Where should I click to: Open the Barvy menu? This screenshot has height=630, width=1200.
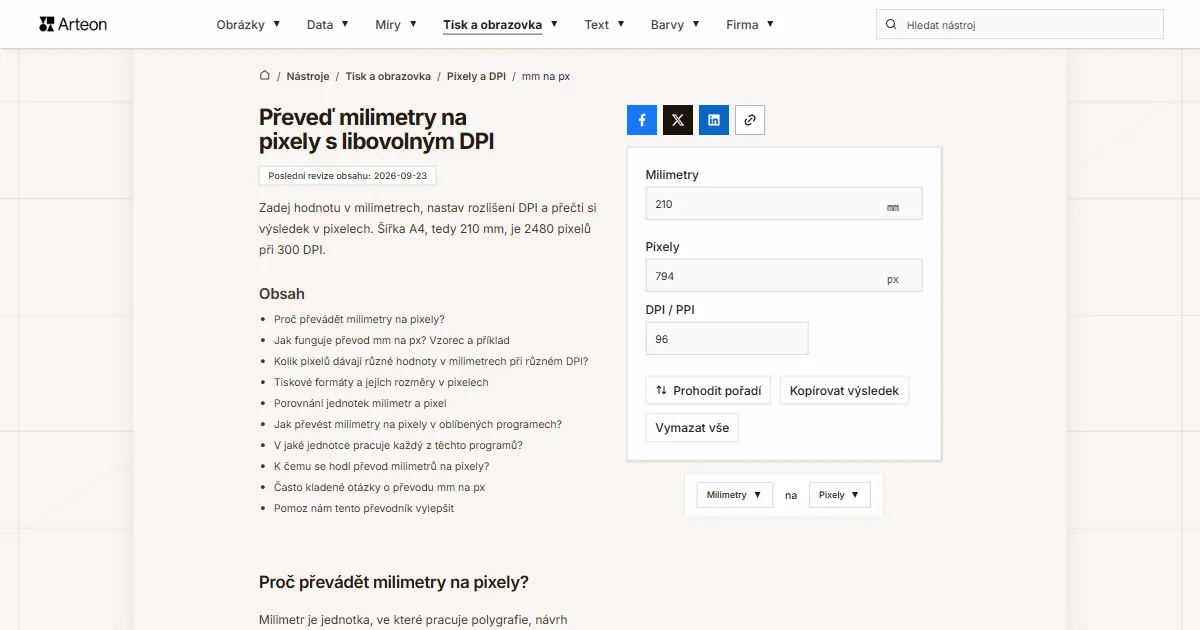(675, 24)
